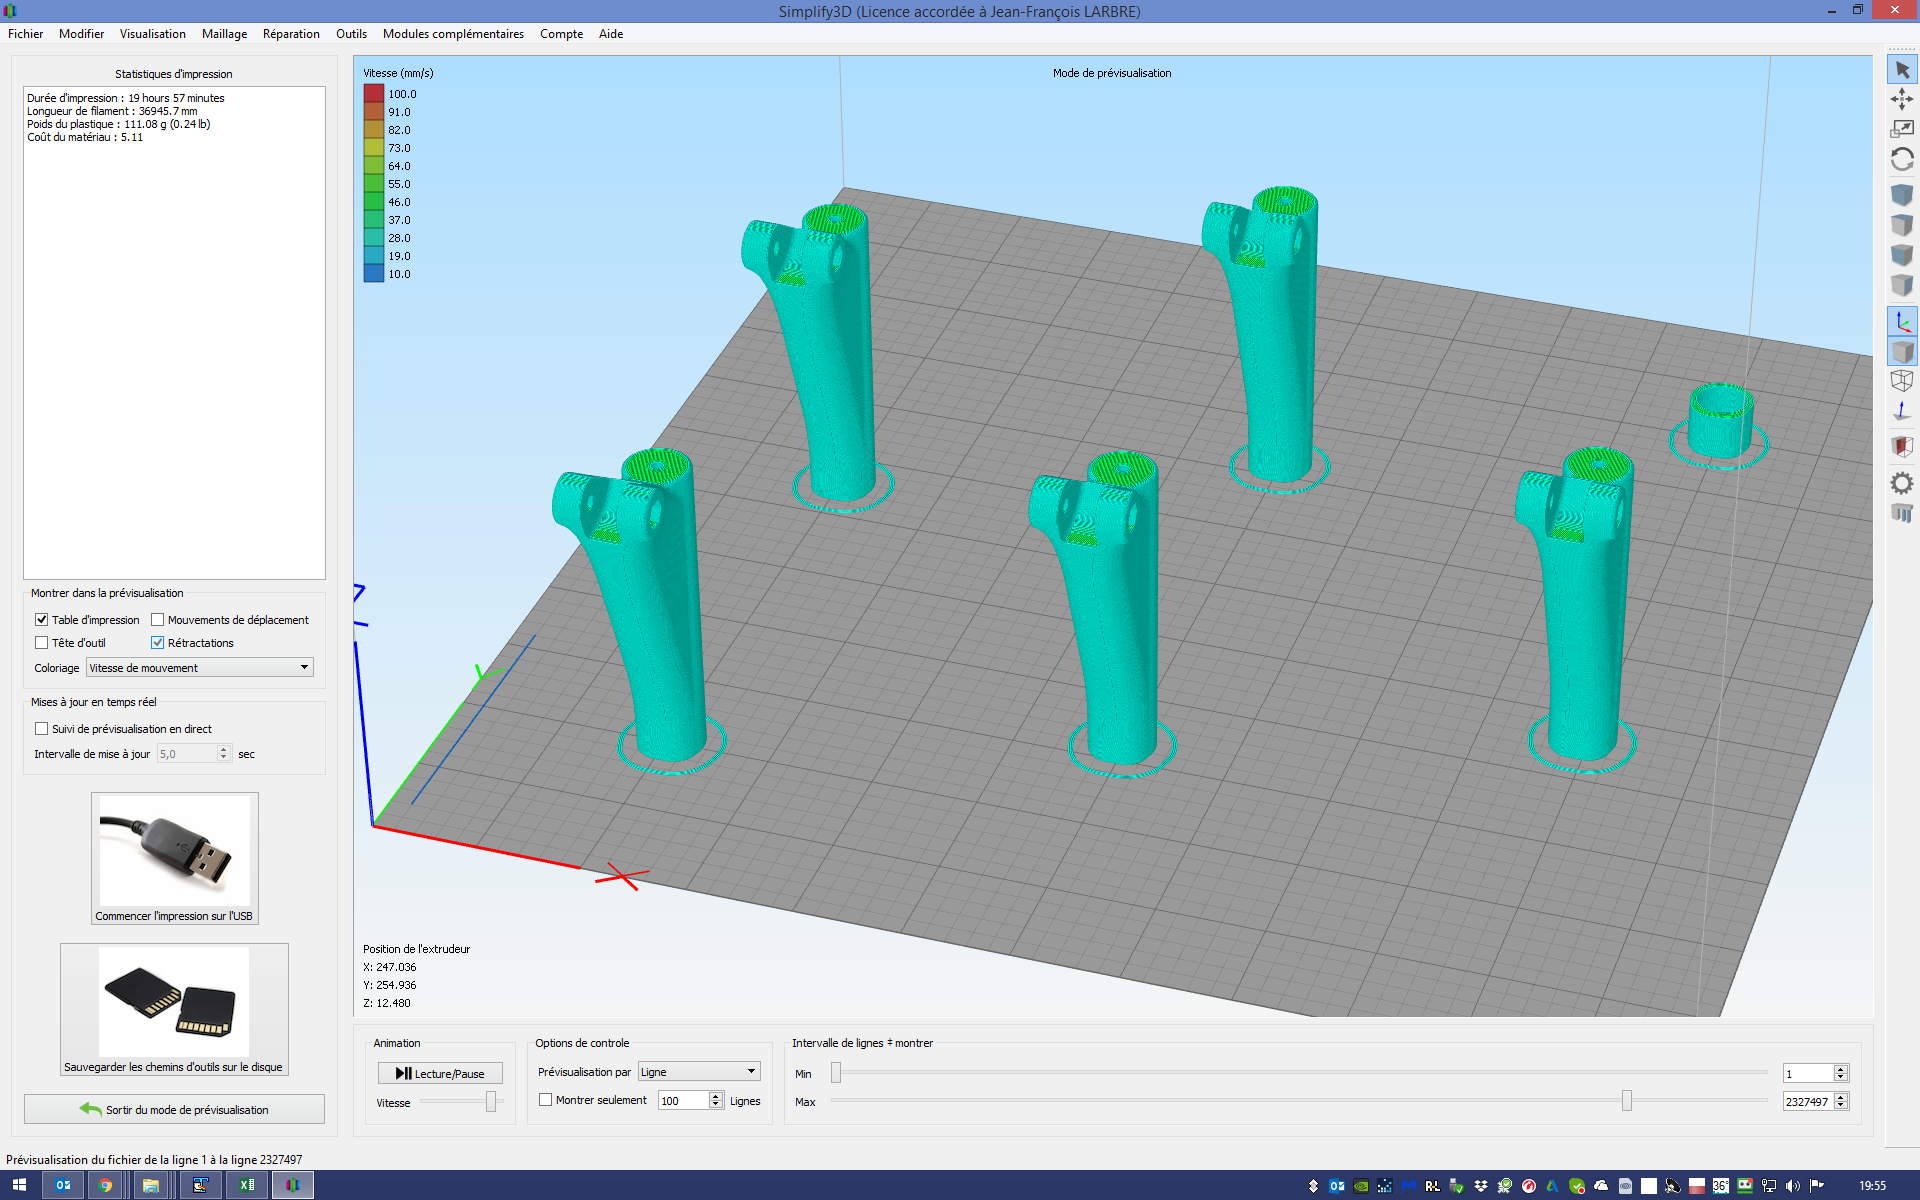Select the scale model tool

click(x=1901, y=129)
